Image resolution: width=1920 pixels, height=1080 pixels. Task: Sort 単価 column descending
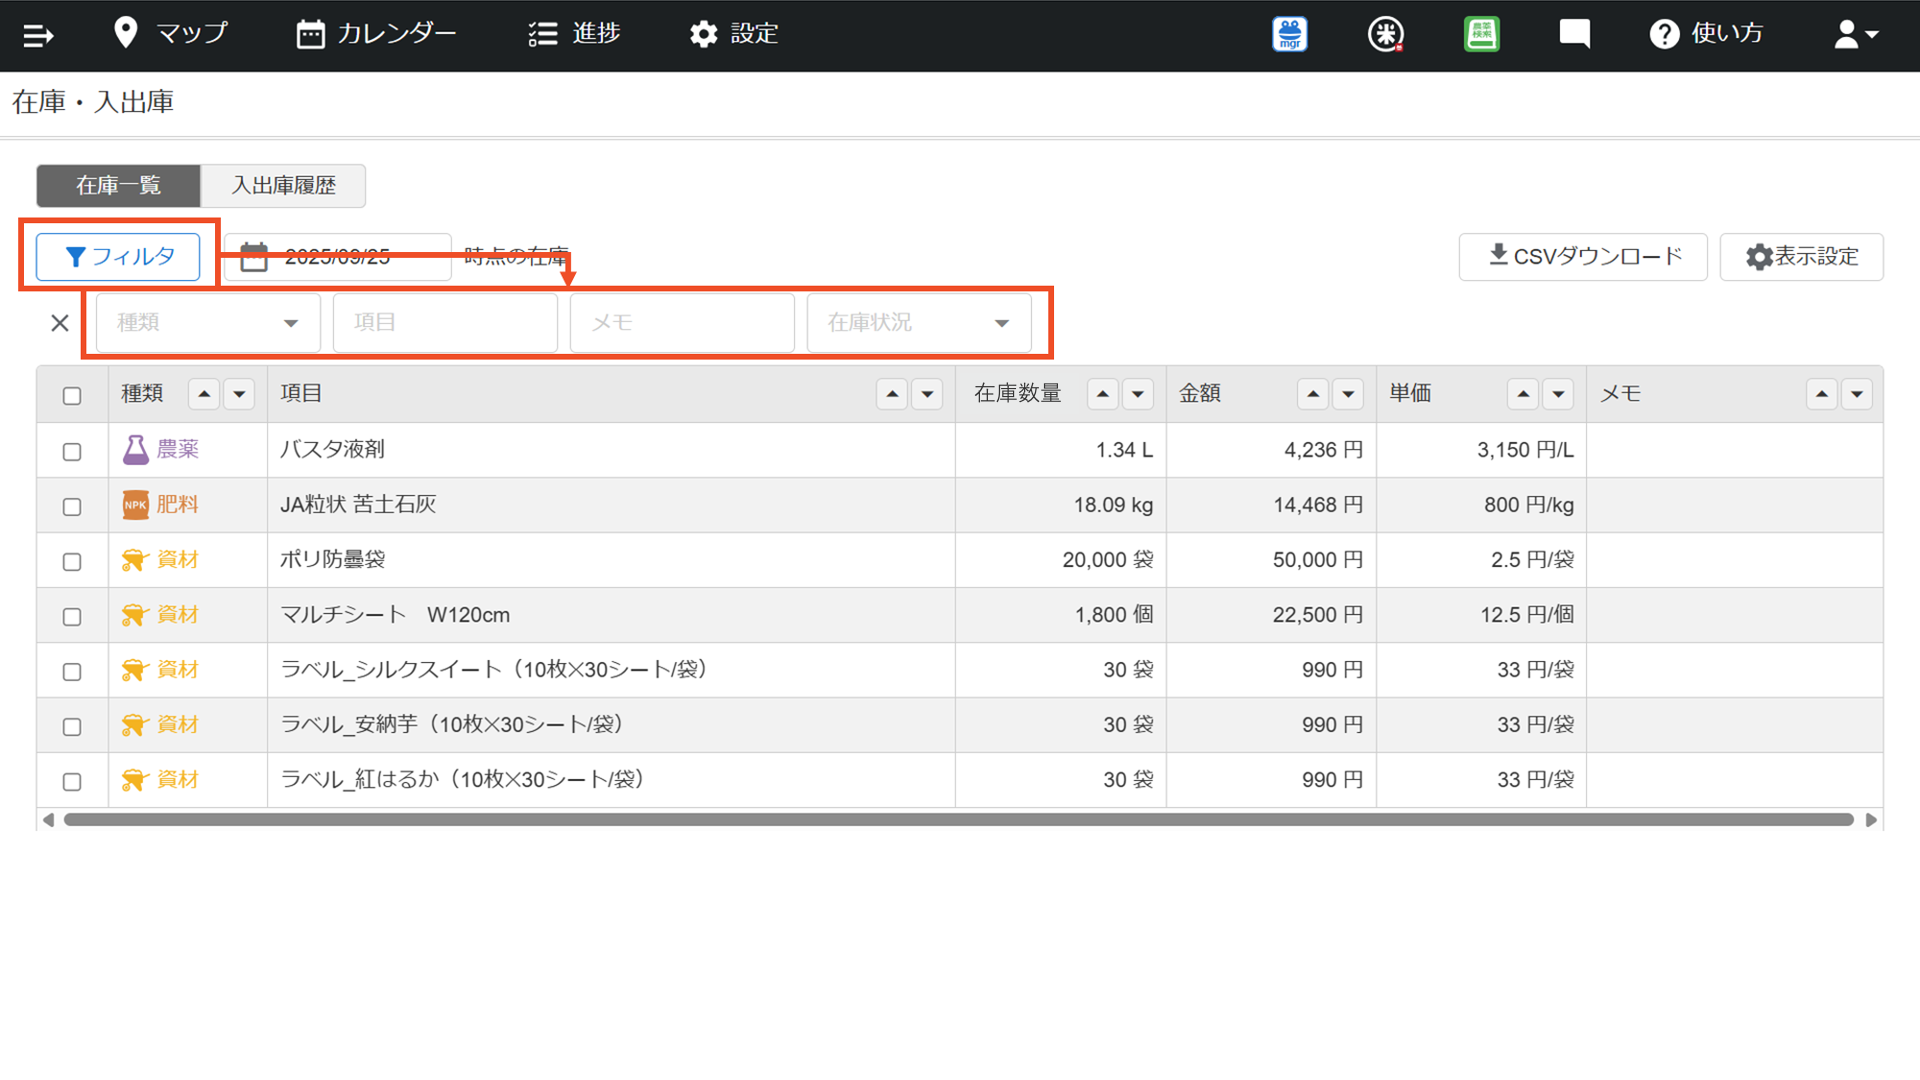pos(1558,394)
